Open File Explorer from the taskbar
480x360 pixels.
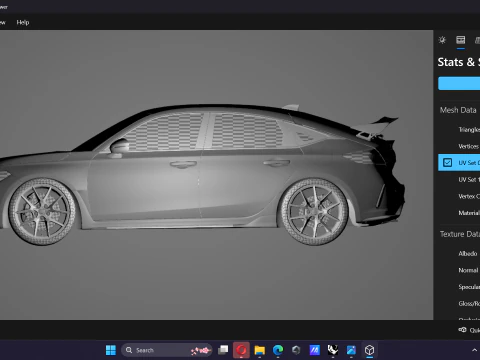click(x=260, y=350)
